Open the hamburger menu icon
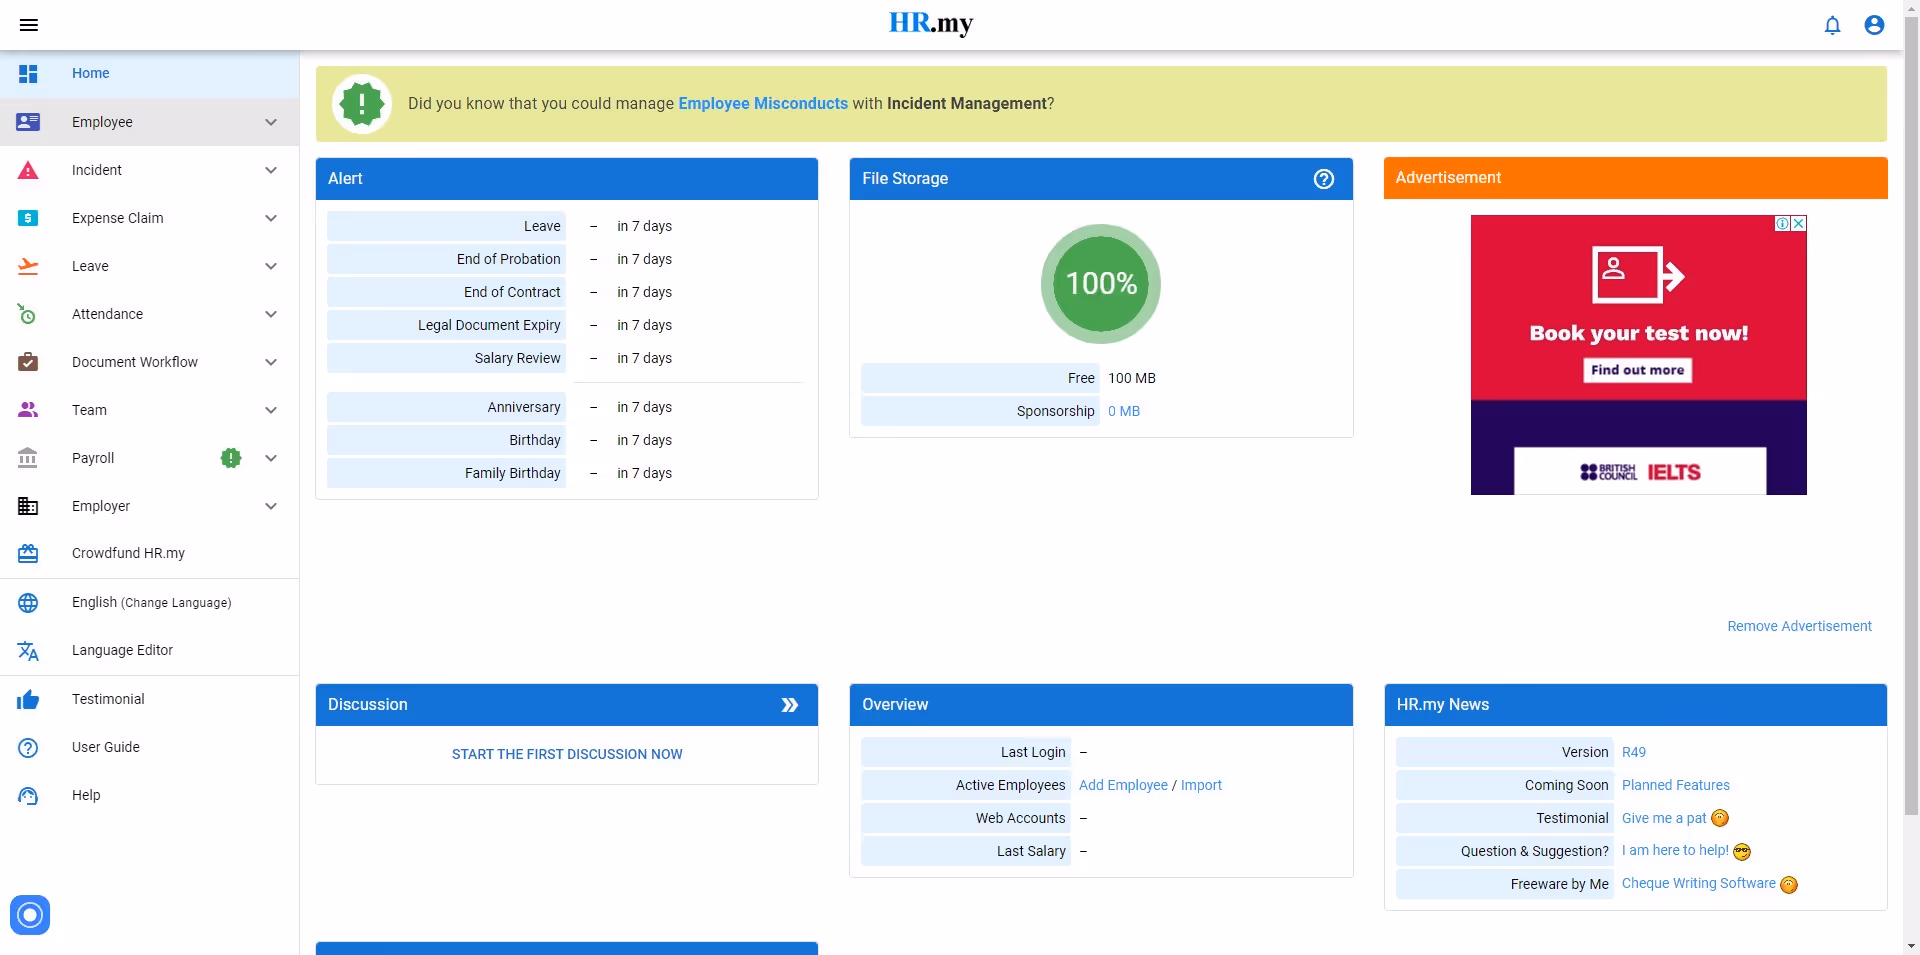Image resolution: width=1920 pixels, height=955 pixels. point(29,25)
